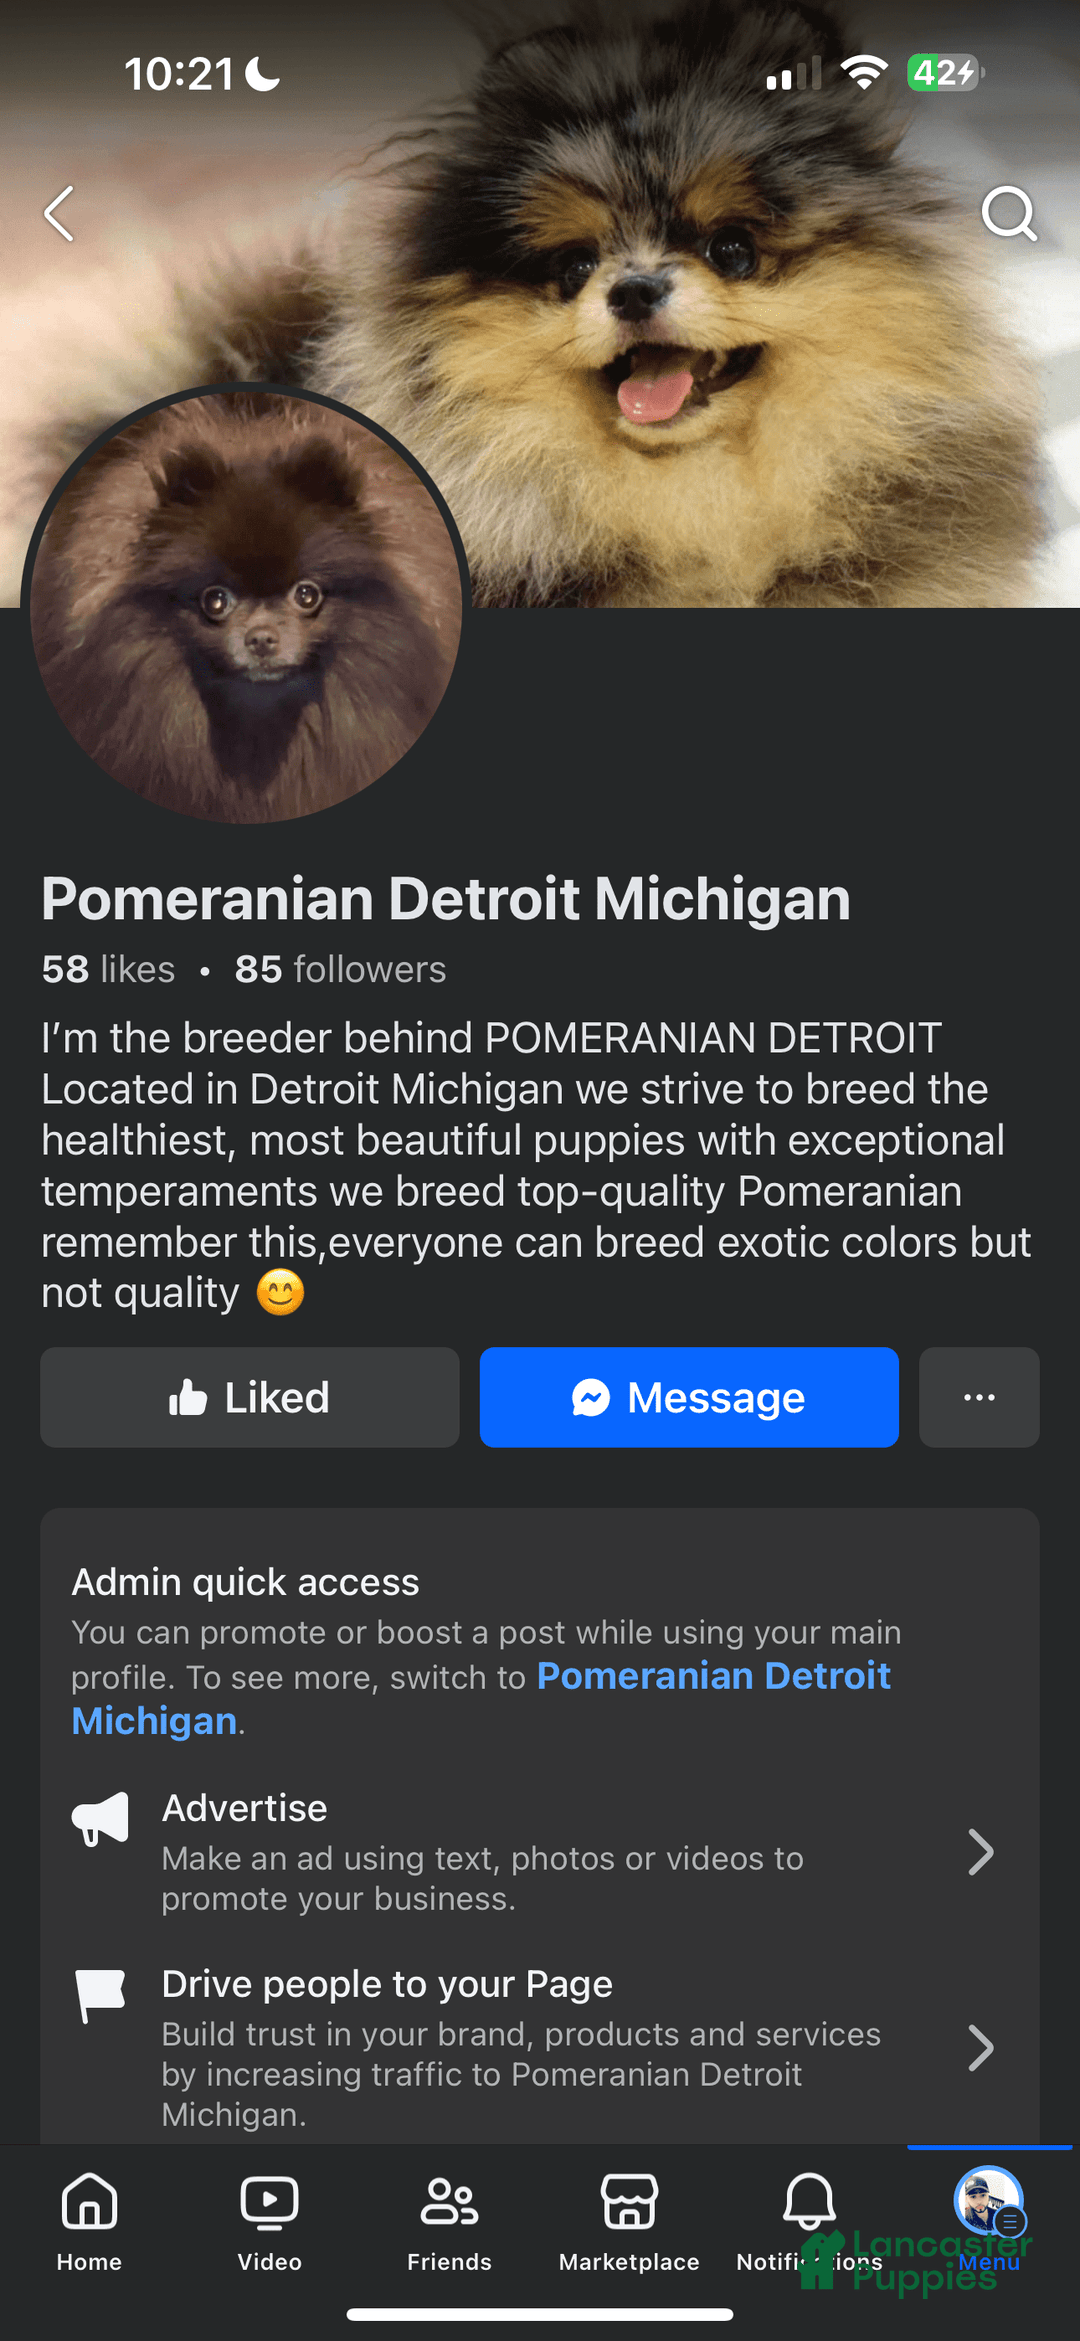View the round Pomeranian profile picture
Image resolution: width=1080 pixels, height=2341 pixels.
246,603
